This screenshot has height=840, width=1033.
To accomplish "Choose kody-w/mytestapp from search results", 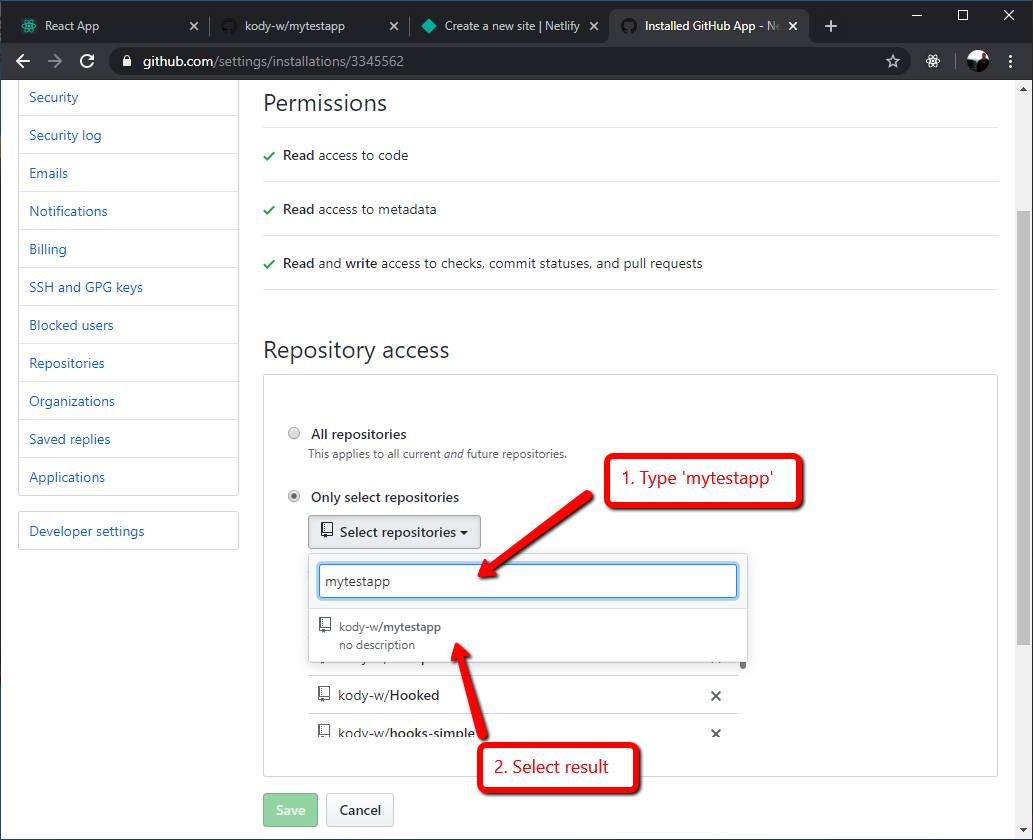I will point(527,635).
